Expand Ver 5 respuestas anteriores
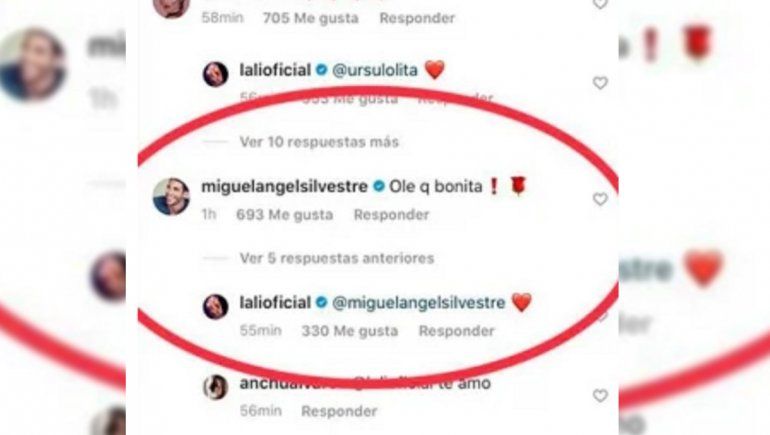The height and width of the screenshot is (435, 770). click(337, 258)
